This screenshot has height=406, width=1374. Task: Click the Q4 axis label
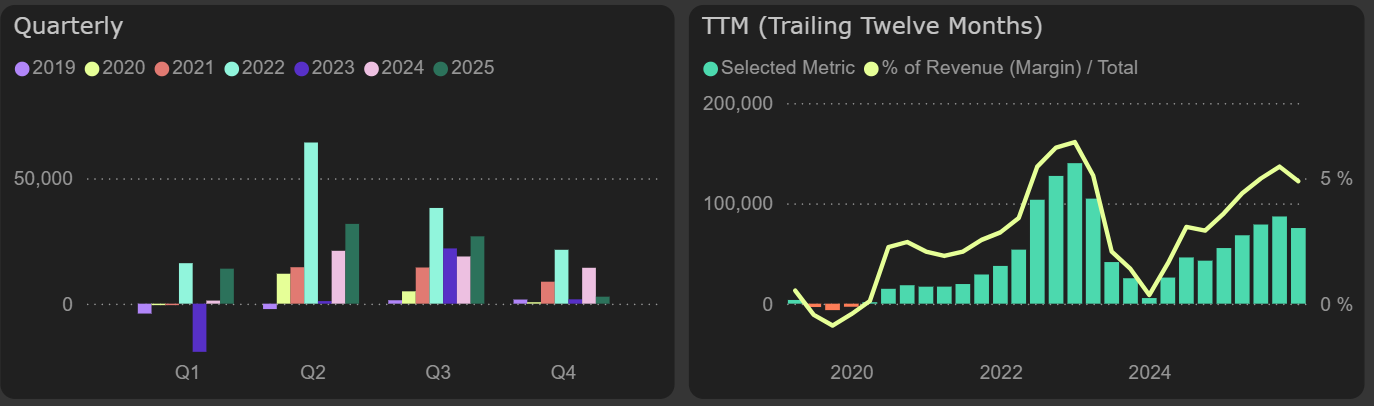pyautogui.click(x=563, y=373)
